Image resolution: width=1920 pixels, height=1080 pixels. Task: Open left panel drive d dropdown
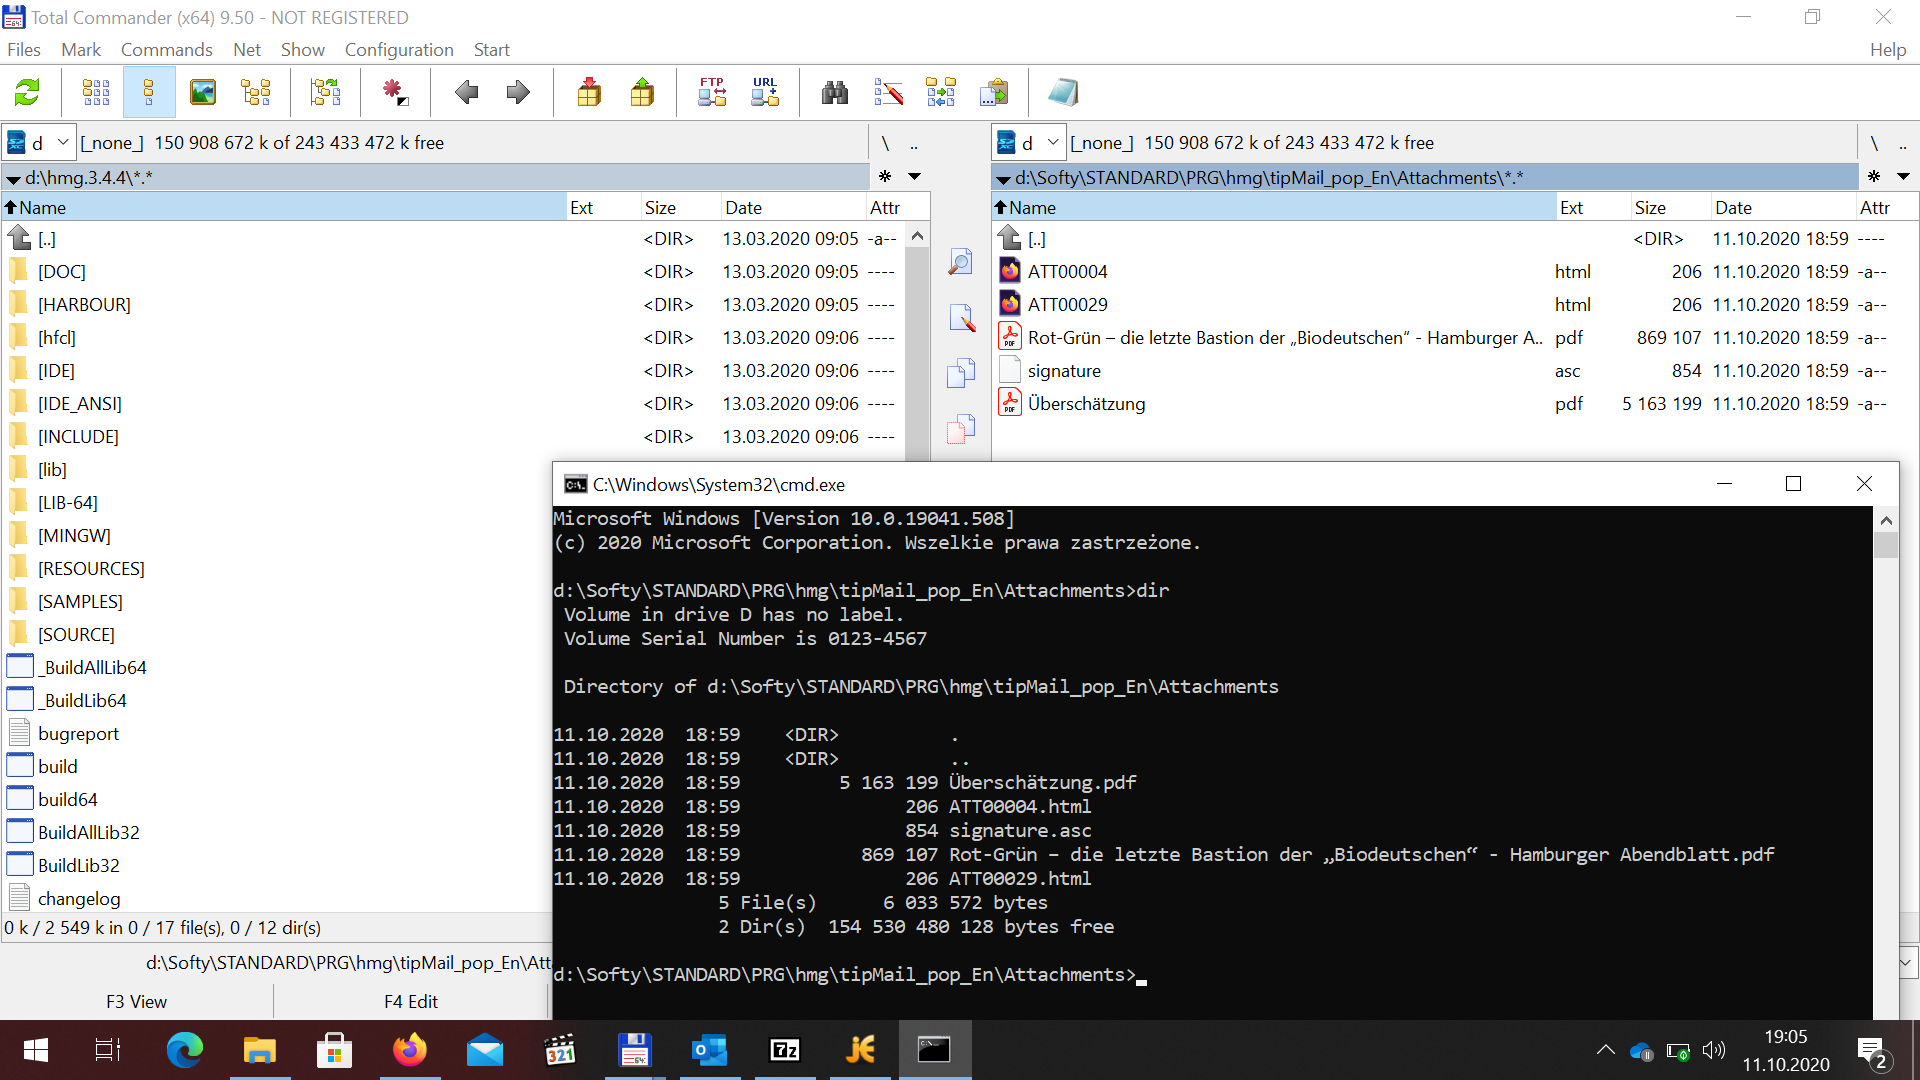39,143
